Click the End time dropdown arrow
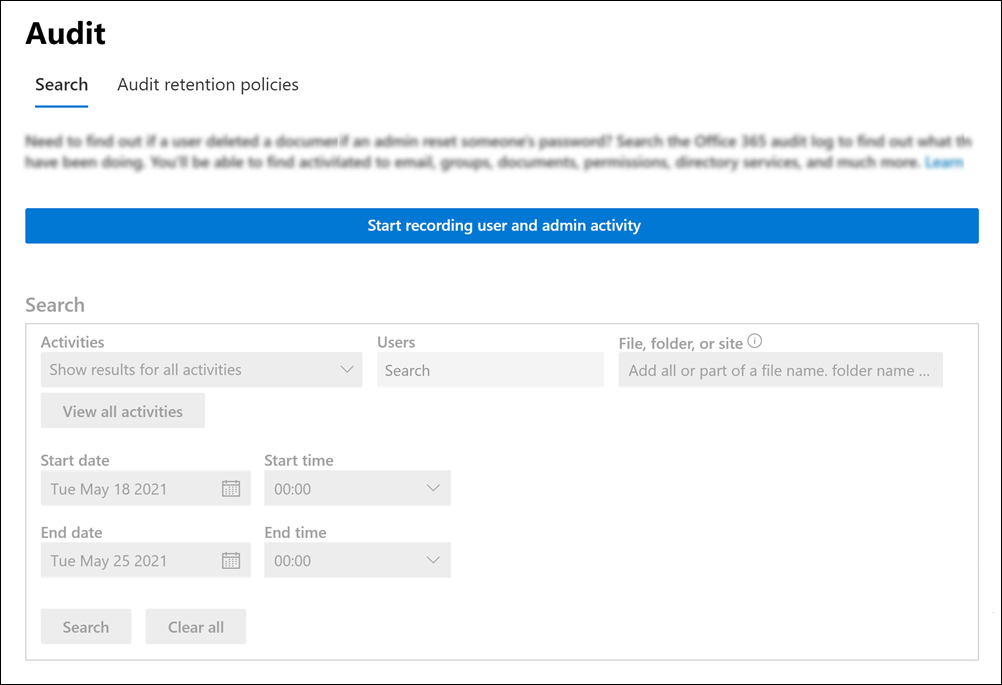Screen dimensions: 1002x685 pyautogui.click(x=434, y=561)
